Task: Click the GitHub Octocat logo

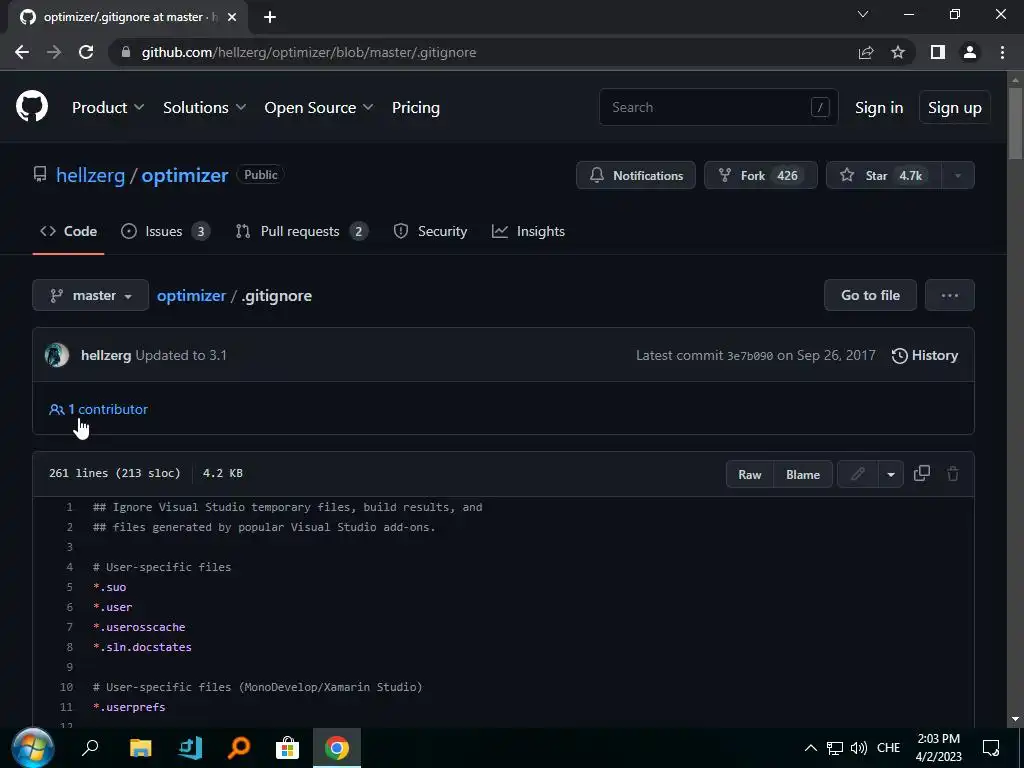Action: point(32,106)
